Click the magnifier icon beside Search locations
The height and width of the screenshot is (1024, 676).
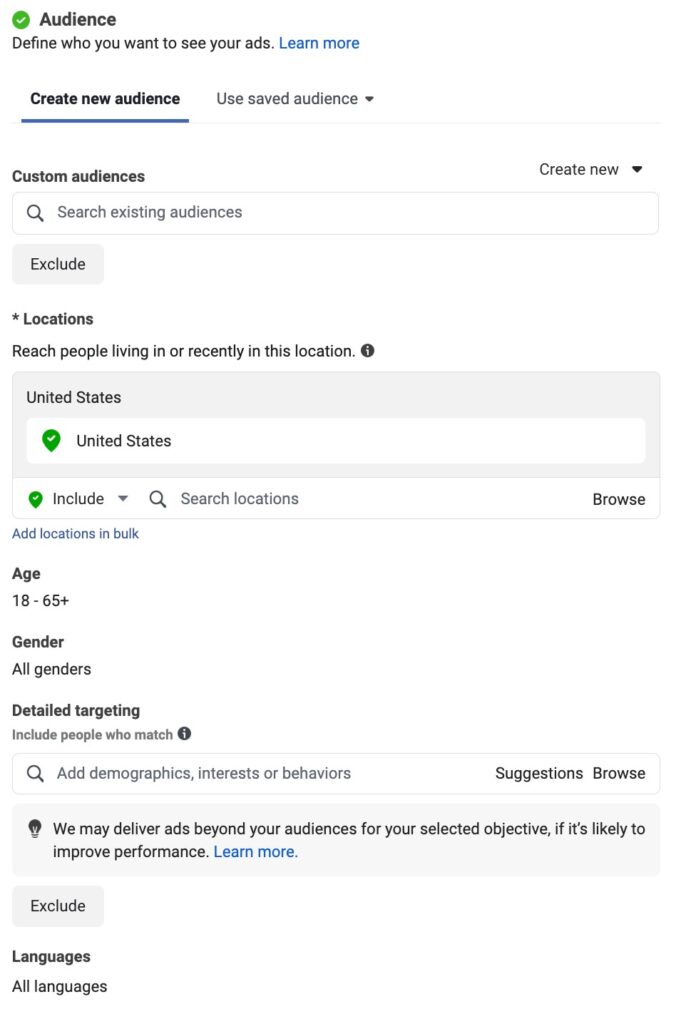click(158, 499)
